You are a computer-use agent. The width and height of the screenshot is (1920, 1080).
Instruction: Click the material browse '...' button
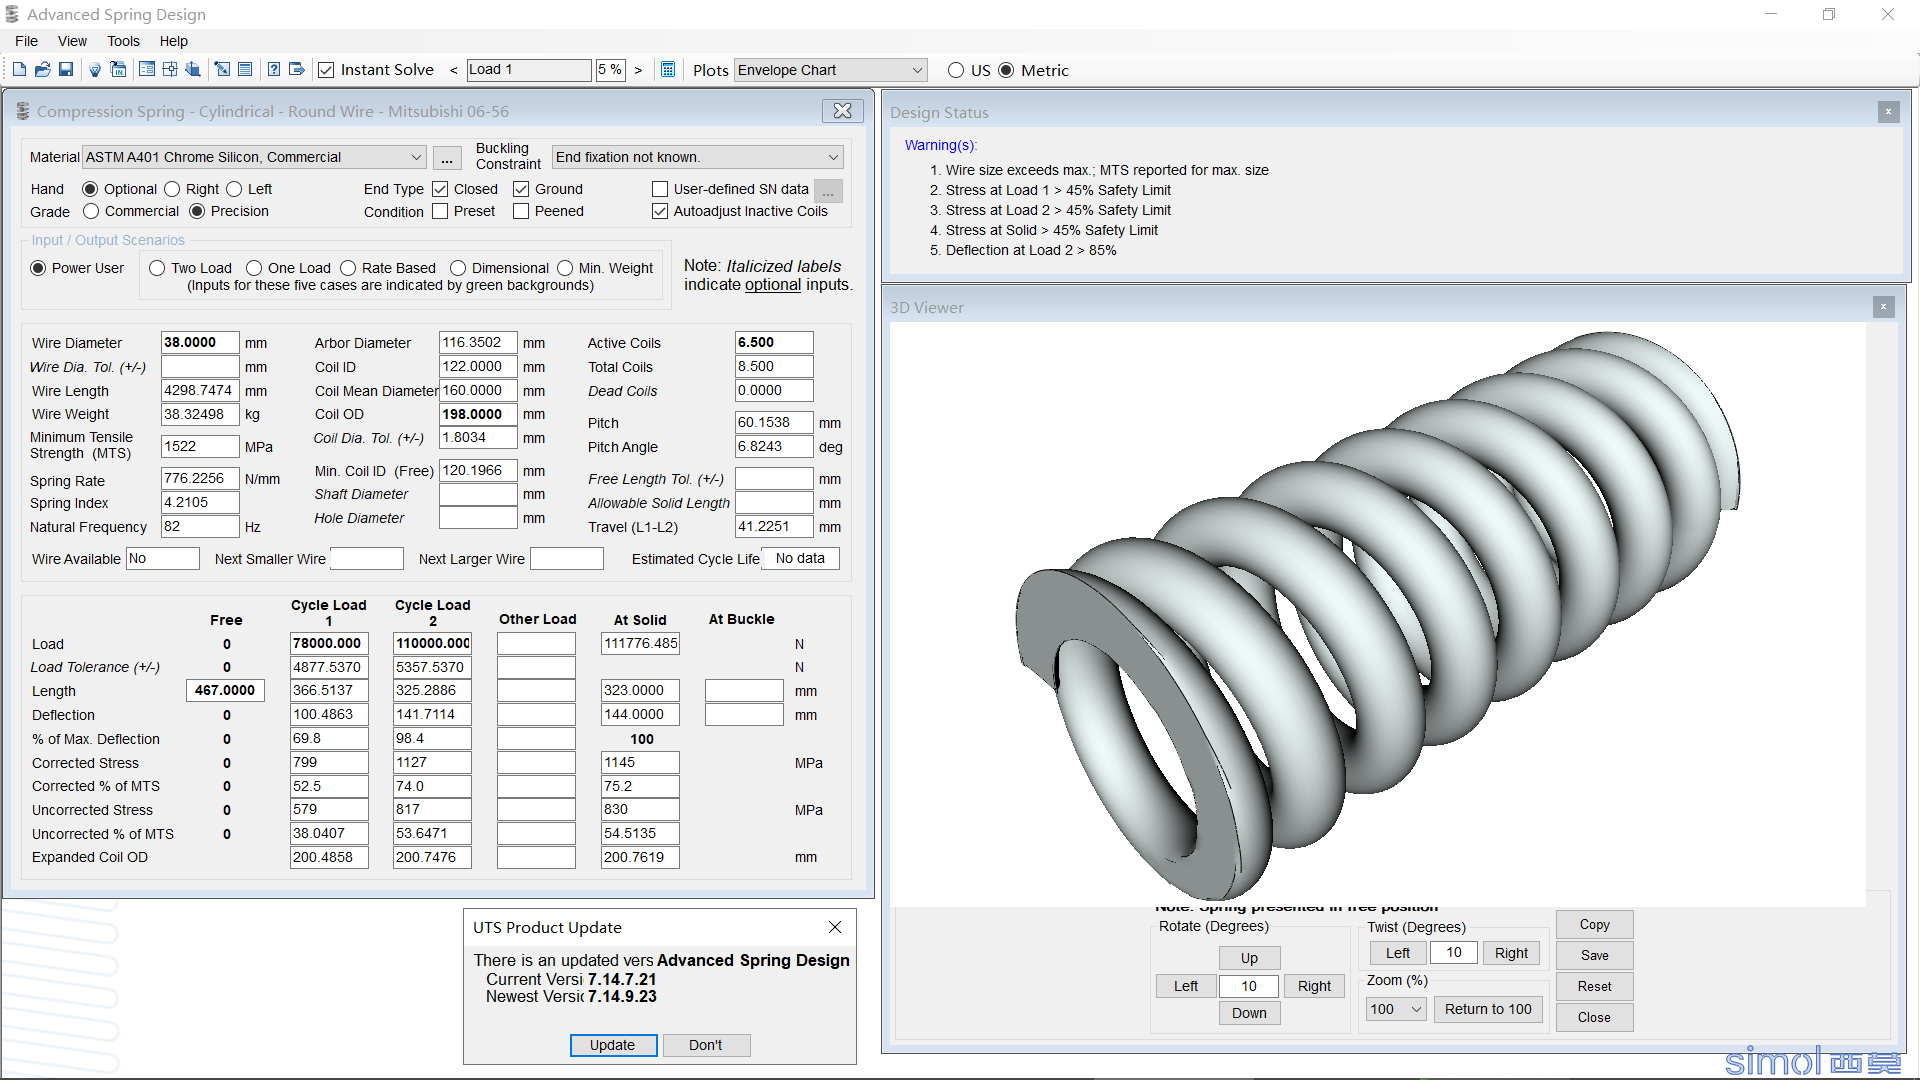447,158
